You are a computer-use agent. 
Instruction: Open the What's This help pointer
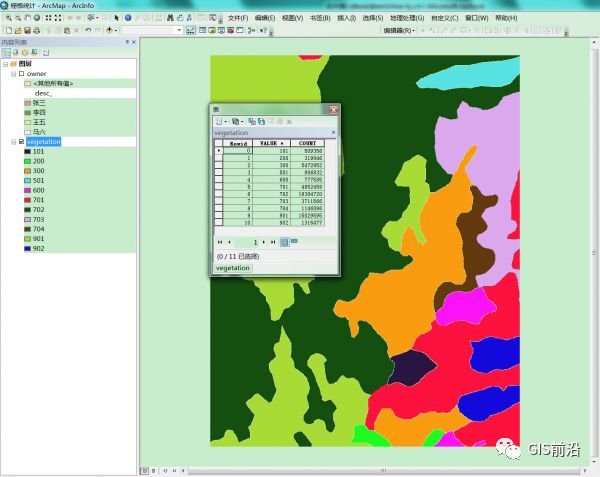pyautogui.click(x=263, y=30)
